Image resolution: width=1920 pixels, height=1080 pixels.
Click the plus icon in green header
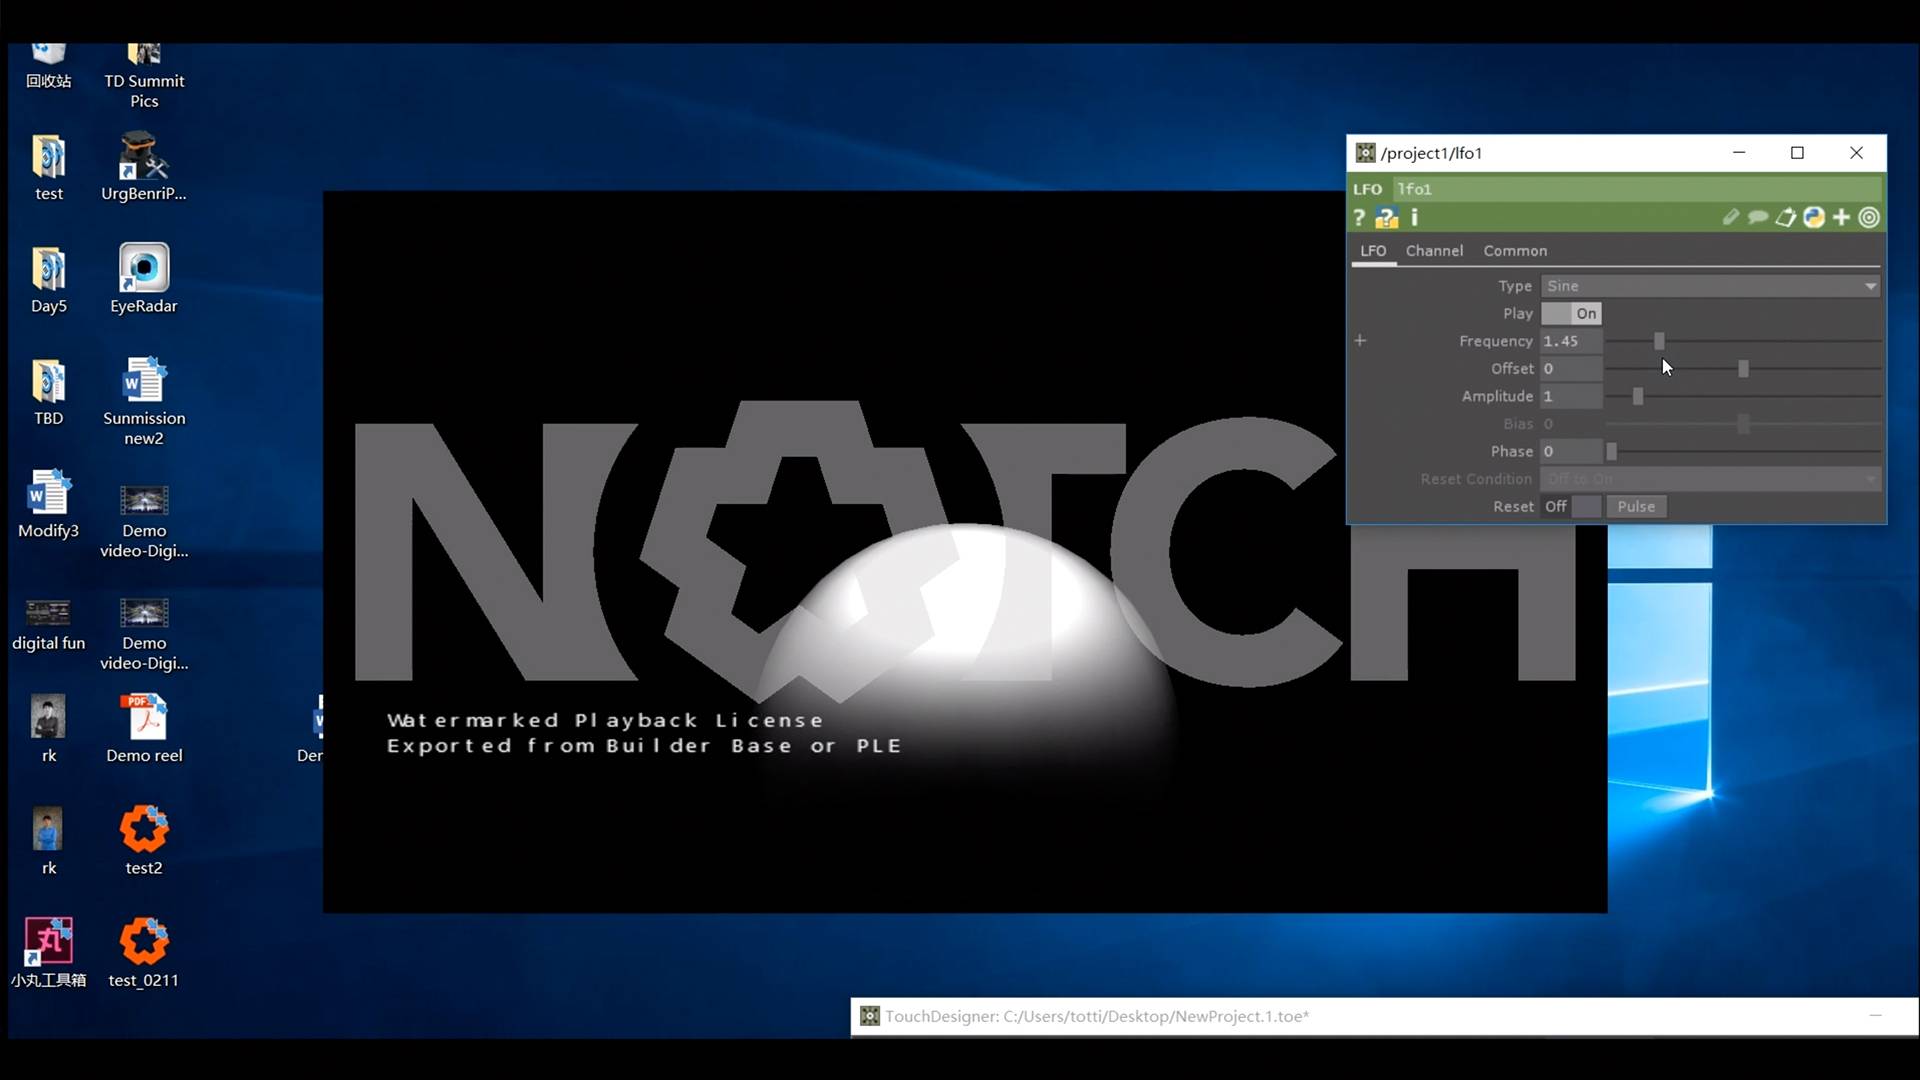[x=1841, y=217]
